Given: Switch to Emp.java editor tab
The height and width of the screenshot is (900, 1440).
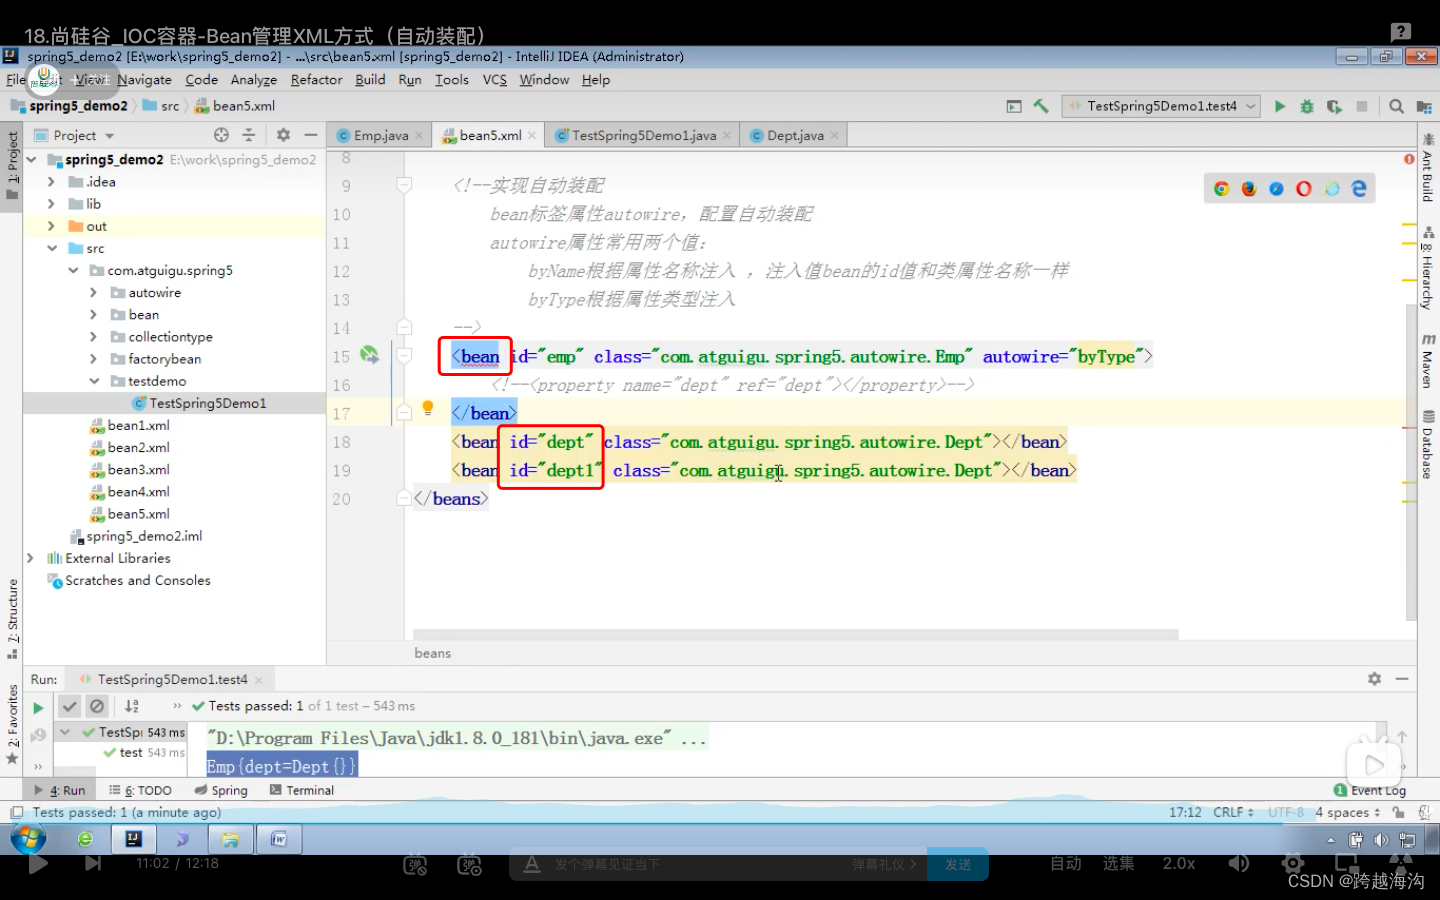Looking at the screenshot, I should [380, 135].
